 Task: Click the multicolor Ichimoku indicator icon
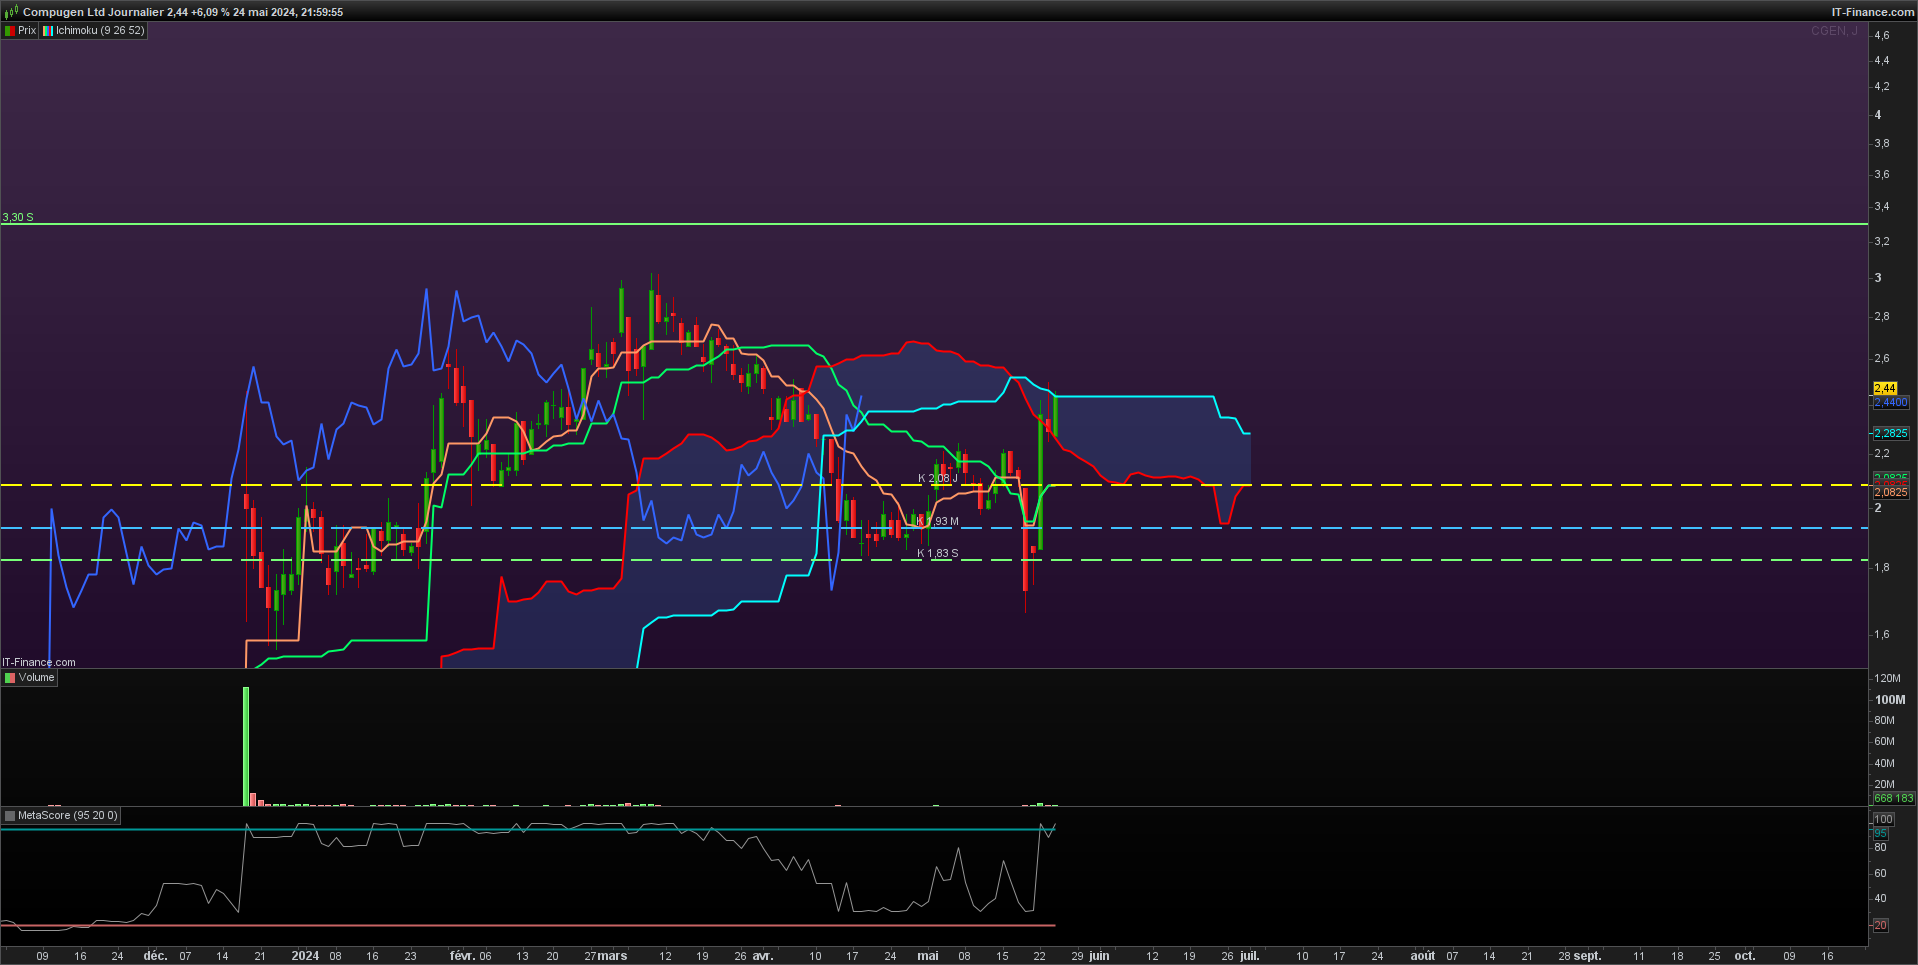click(x=47, y=31)
